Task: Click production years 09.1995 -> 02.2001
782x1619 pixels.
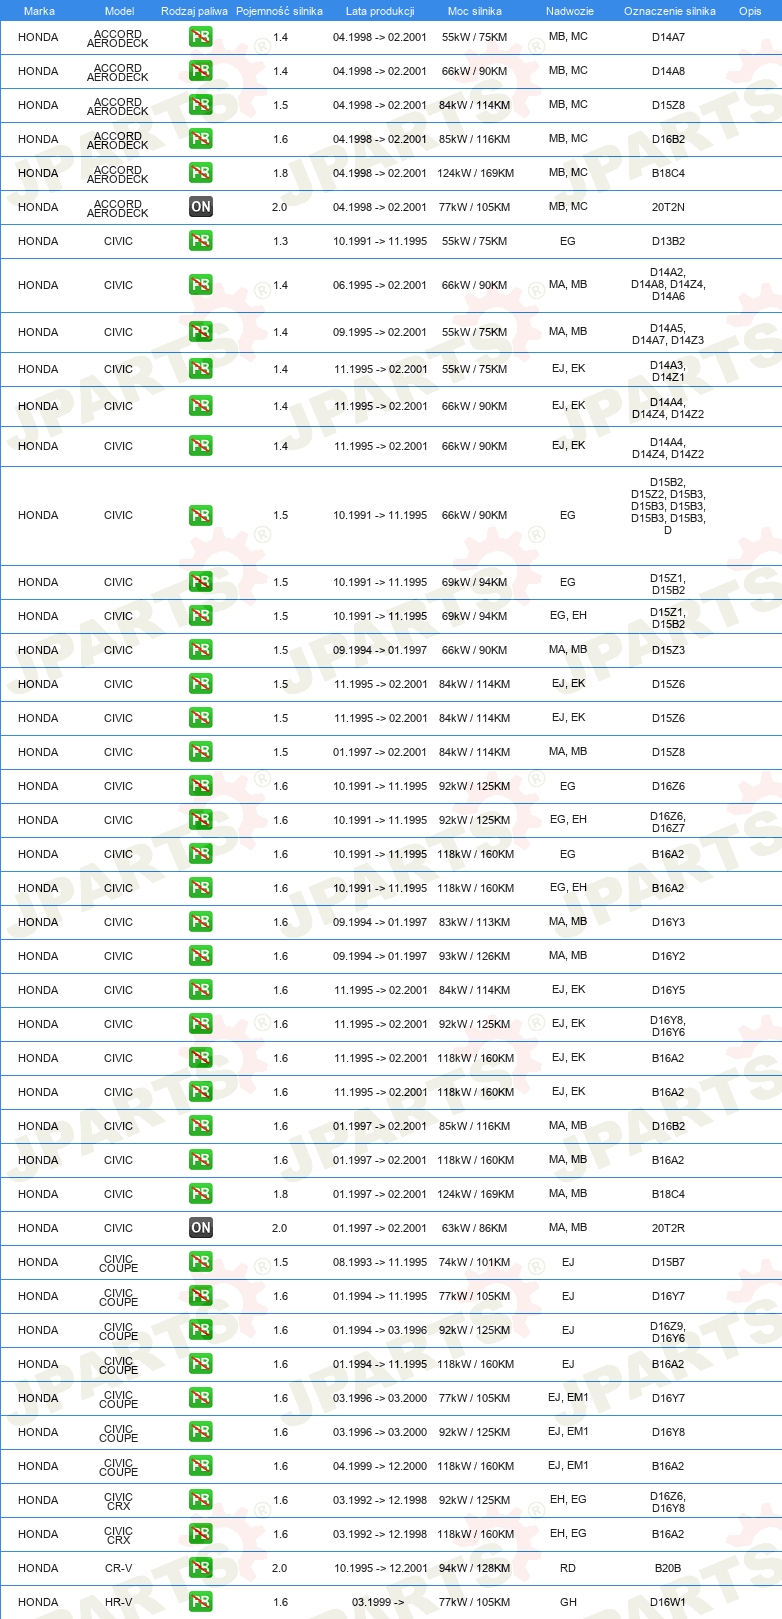Action: tap(380, 332)
